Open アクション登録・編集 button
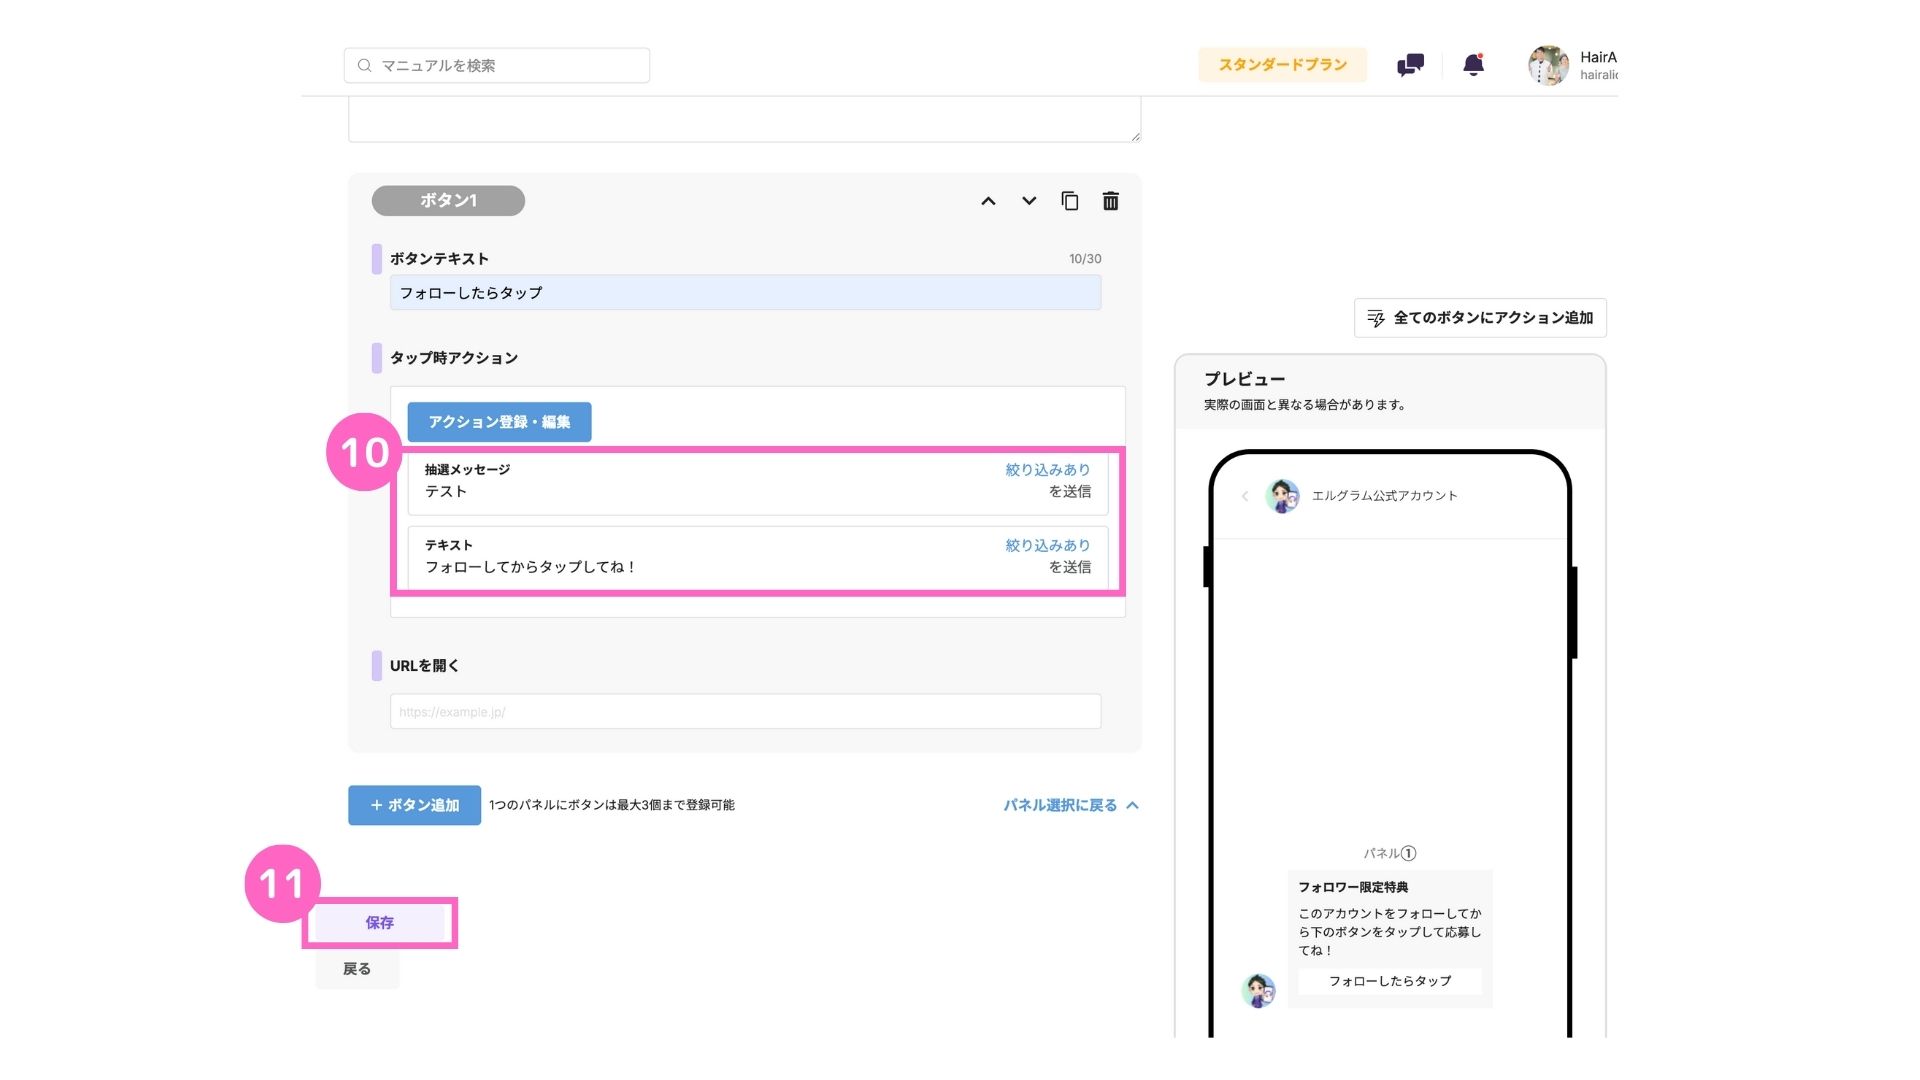The width and height of the screenshot is (1920, 1080). (499, 422)
